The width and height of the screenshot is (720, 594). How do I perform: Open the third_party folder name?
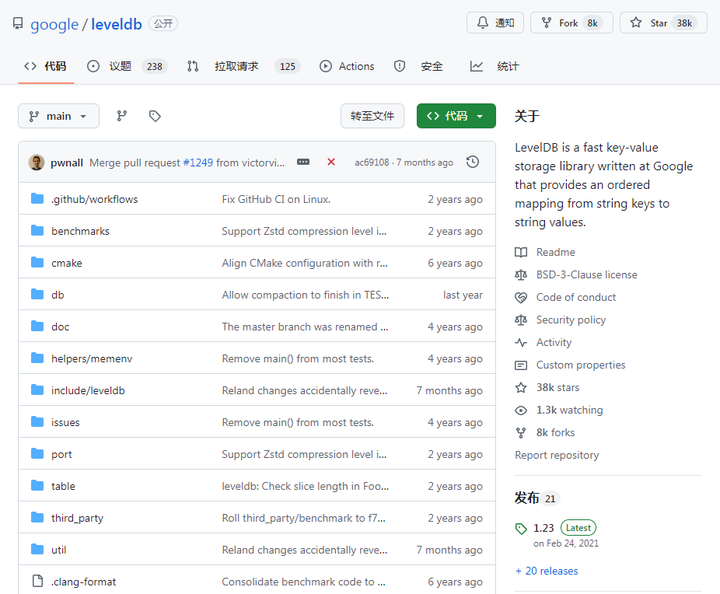click(77, 518)
